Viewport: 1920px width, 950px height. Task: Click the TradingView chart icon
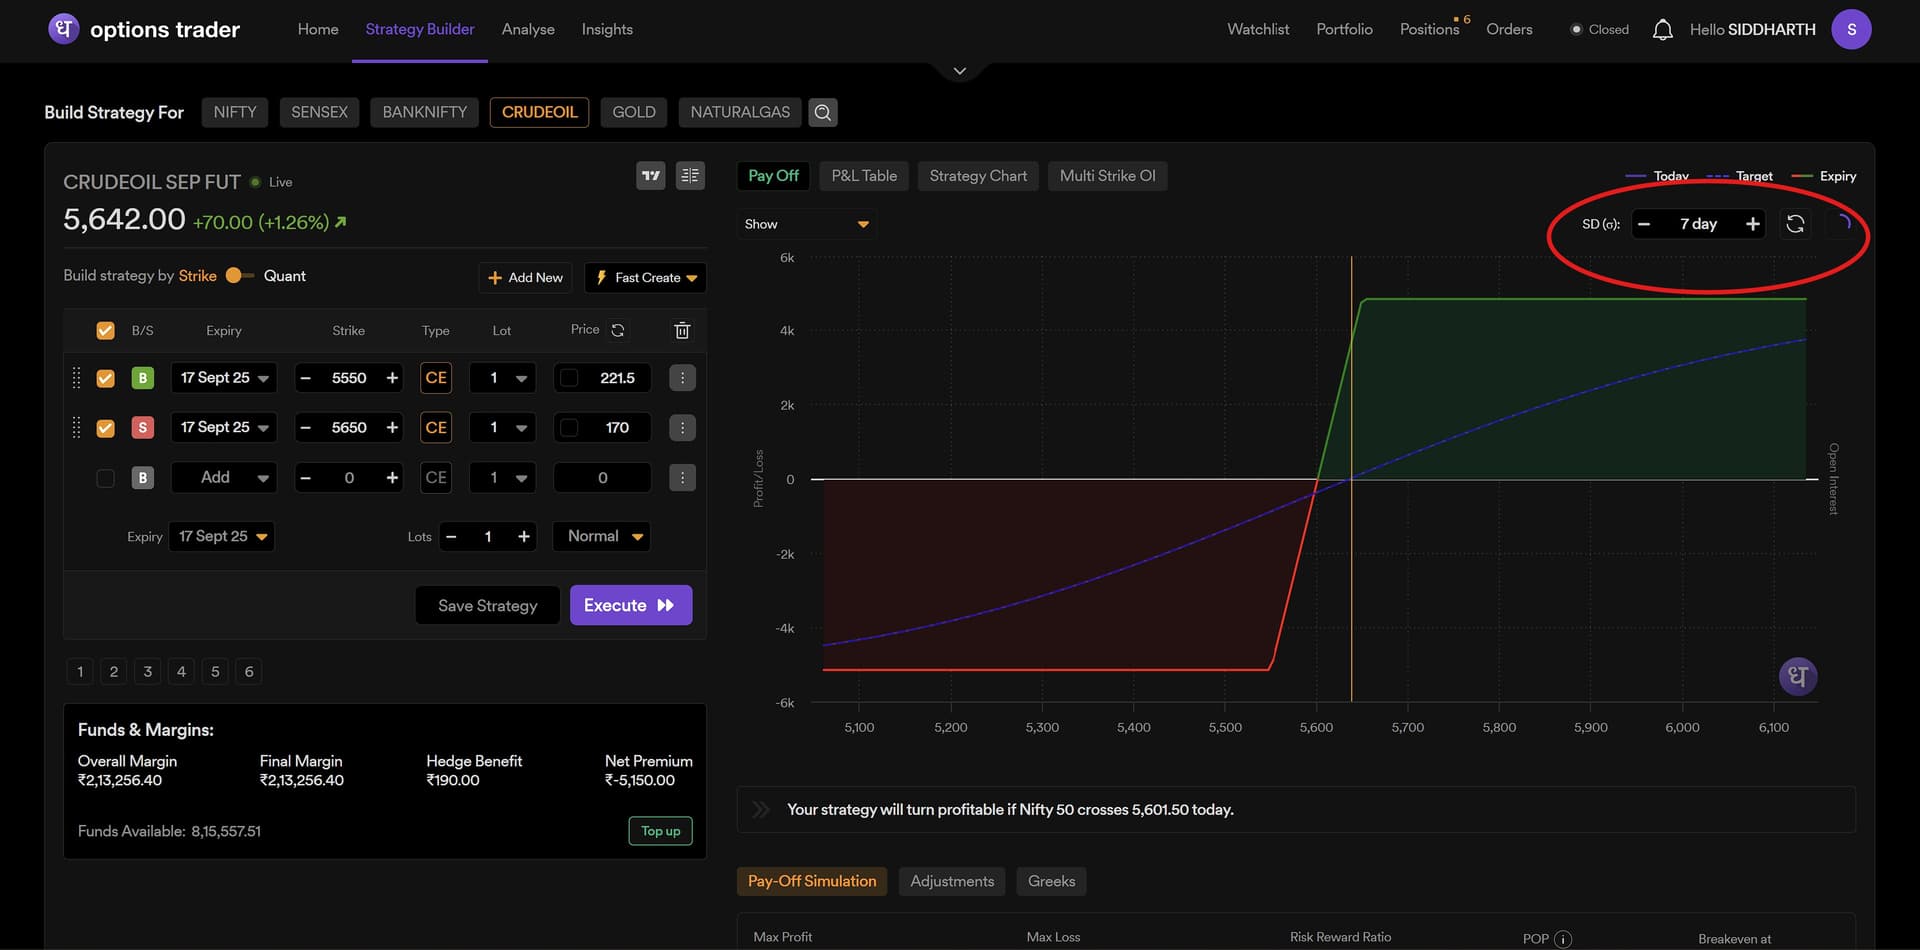click(651, 176)
